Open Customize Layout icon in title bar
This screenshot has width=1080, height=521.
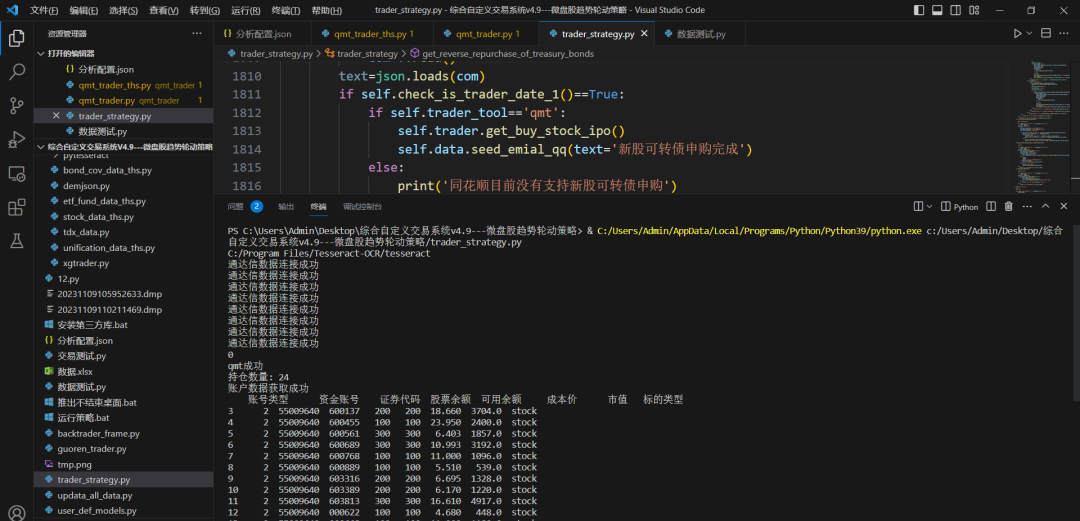coord(975,10)
